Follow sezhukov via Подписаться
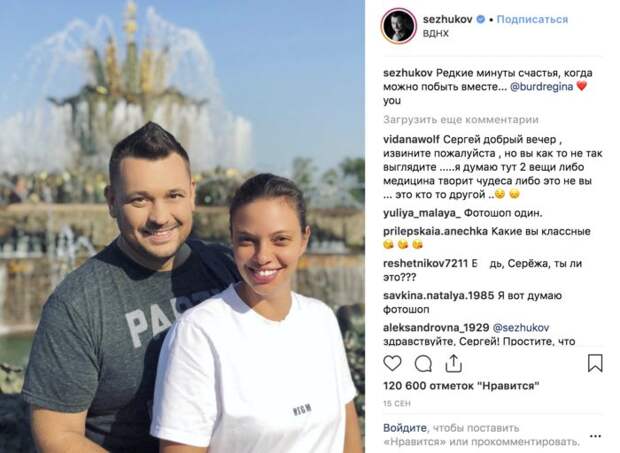Viewport: 620px width, 453px height. click(x=532, y=19)
